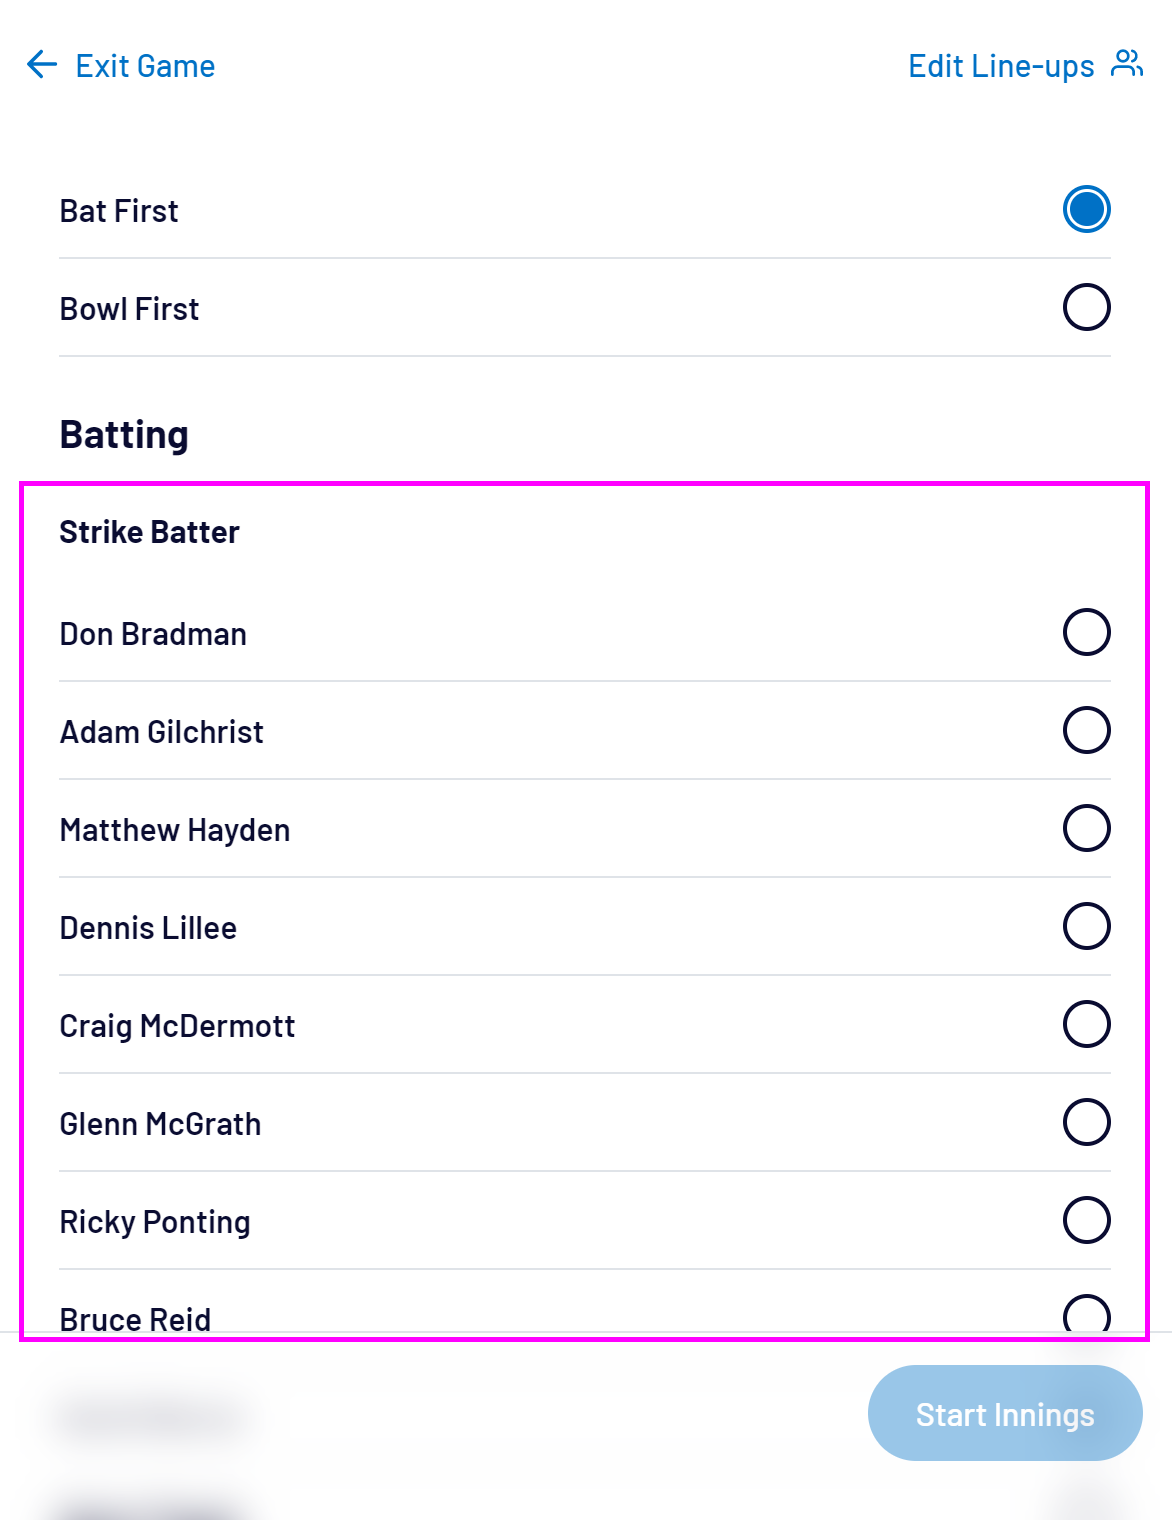Select Glenn McGrath radio button
The image size is (1172, 1520).
[x=1086, y=1122]
